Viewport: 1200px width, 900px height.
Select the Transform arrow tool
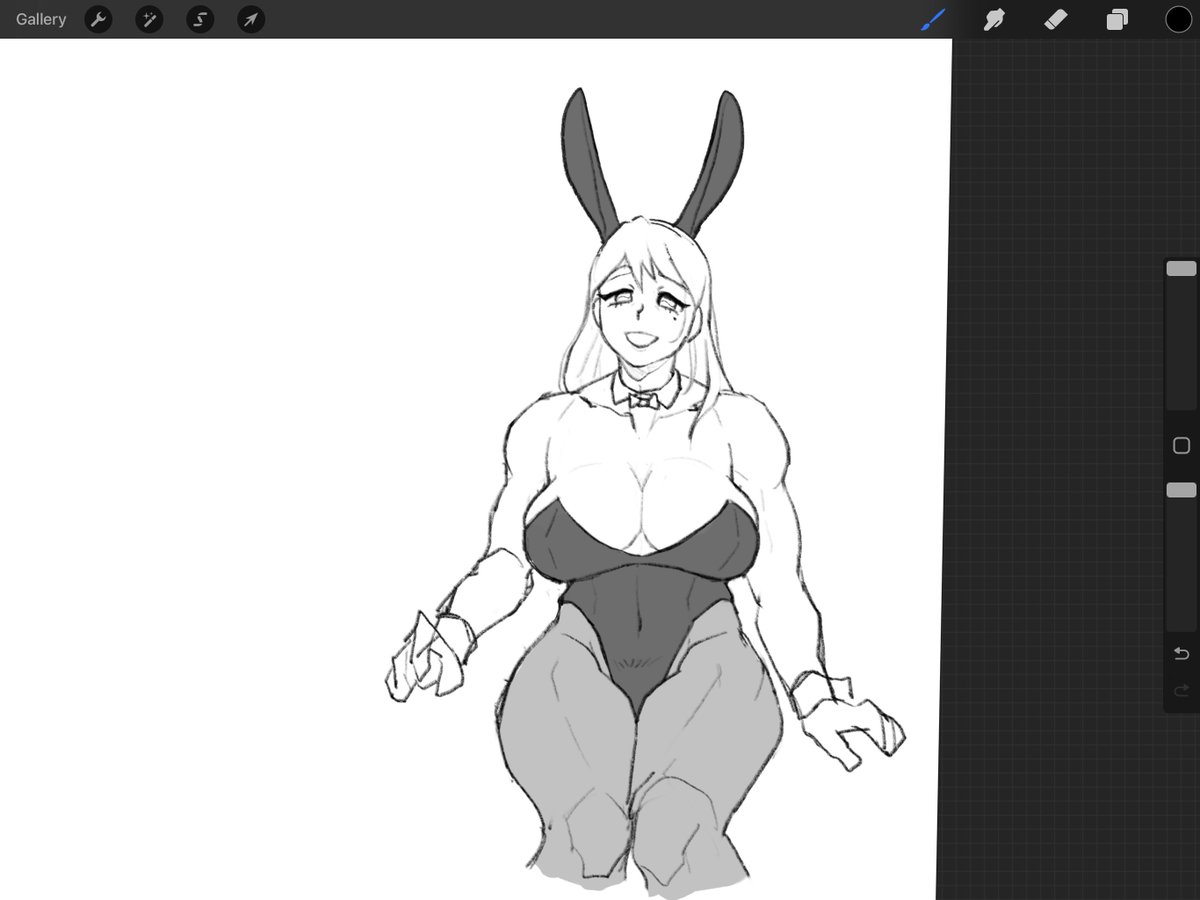(250, 19)
